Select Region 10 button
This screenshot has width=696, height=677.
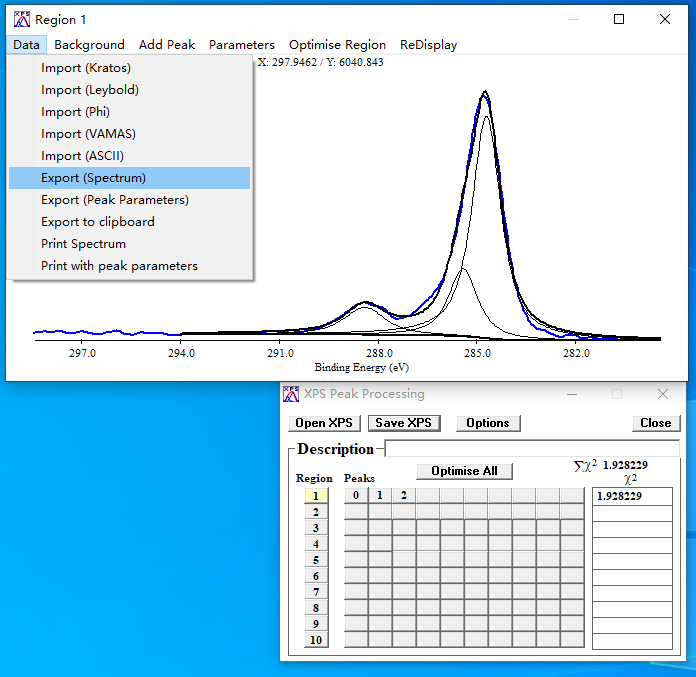(316, 640)
